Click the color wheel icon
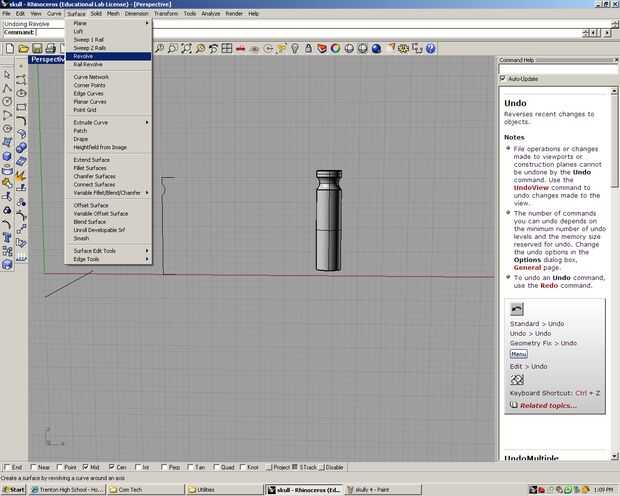Screen dimensions: 620x496 [x=336, y=49]
